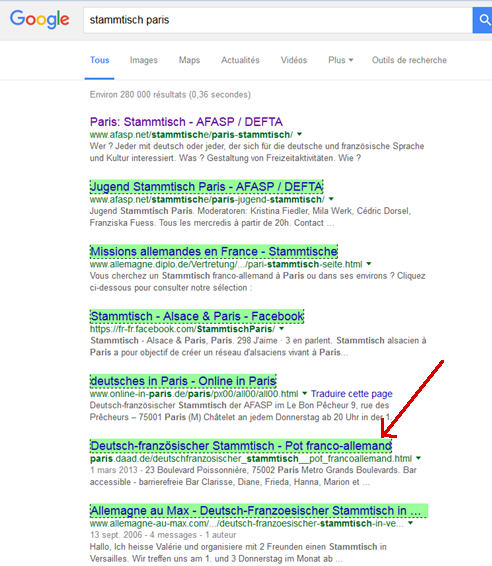Click URL text www.afasp.net/stammtische/paris-stammtisch/
Viewport: 492px width, 566px height.
(x=192, y=135)
